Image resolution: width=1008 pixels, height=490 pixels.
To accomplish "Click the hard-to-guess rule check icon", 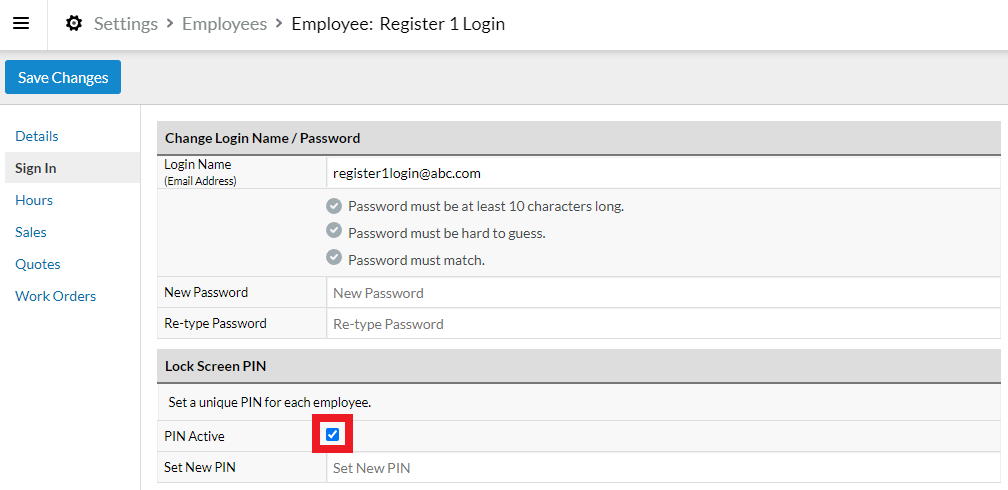I will click(x=334, y=230).
